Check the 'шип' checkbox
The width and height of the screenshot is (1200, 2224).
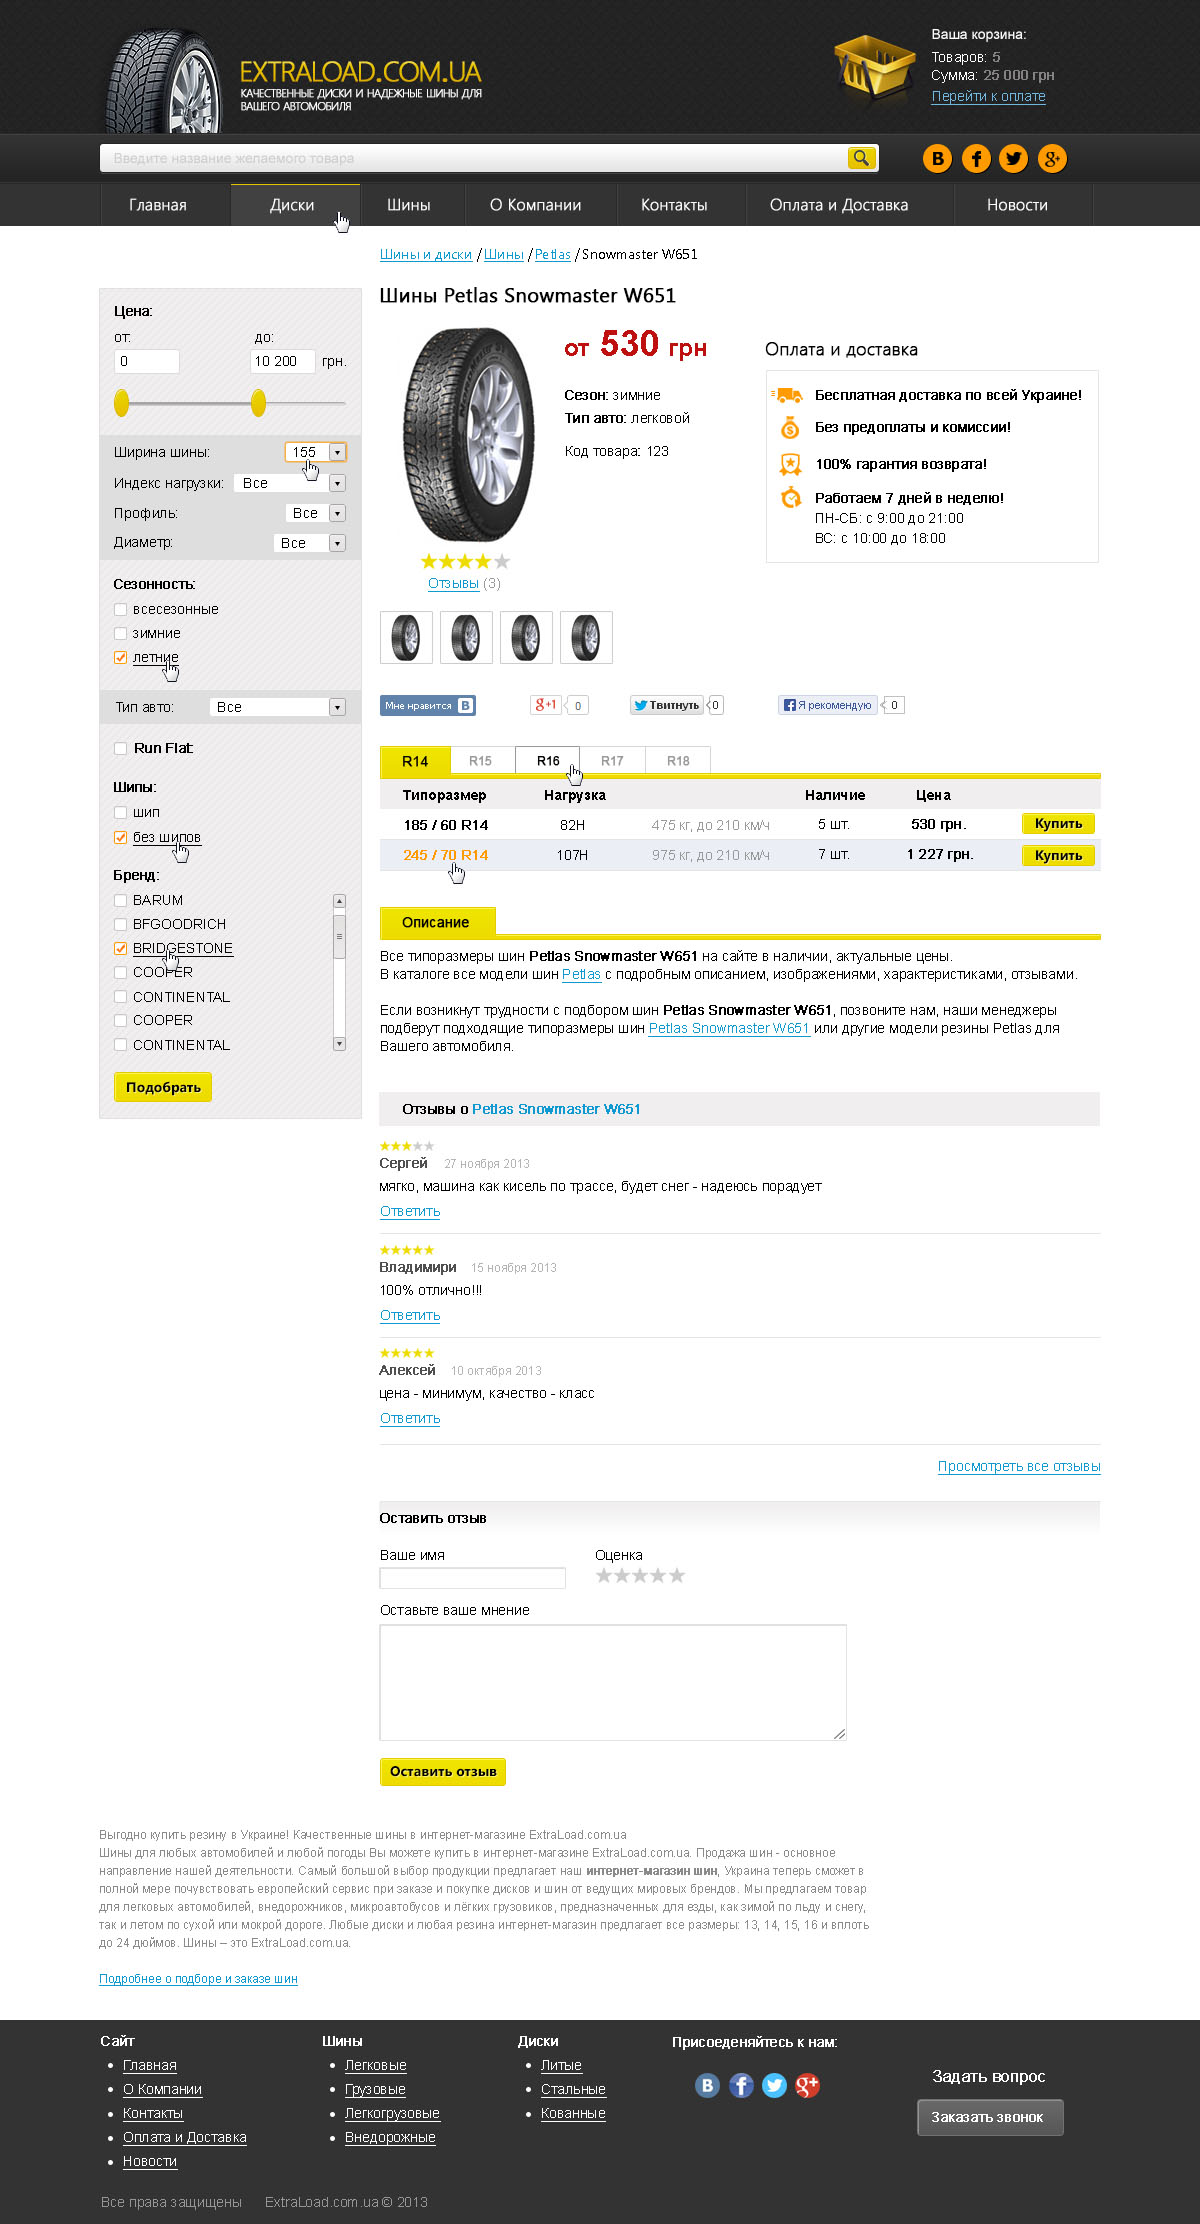click(x=120, y=812)
